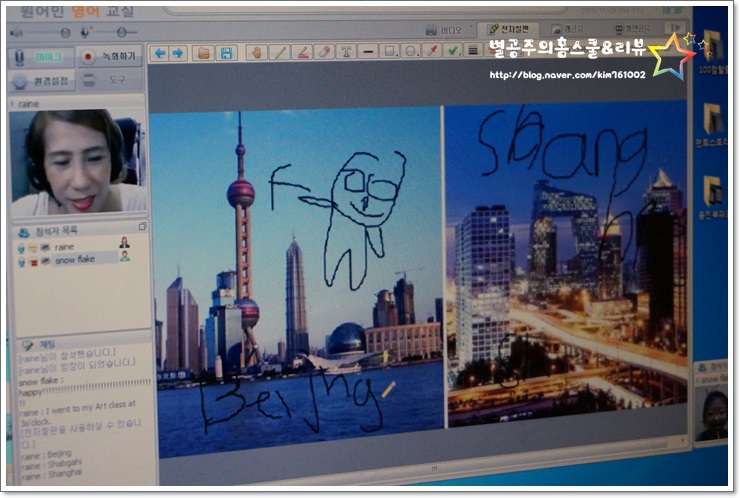The width and height of the screenshot is (740, 498).
Task: Select the eraser tool
Action: click(325, 51)
